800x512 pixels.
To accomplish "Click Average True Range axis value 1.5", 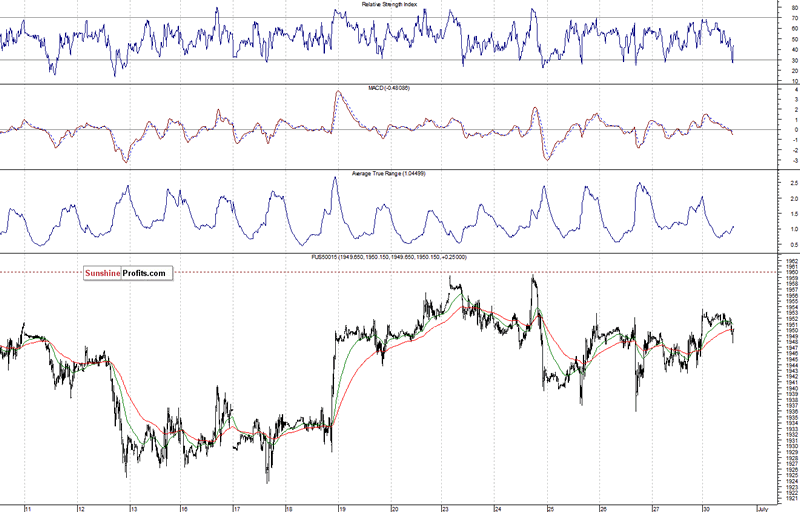I will (x=794, y=214).
